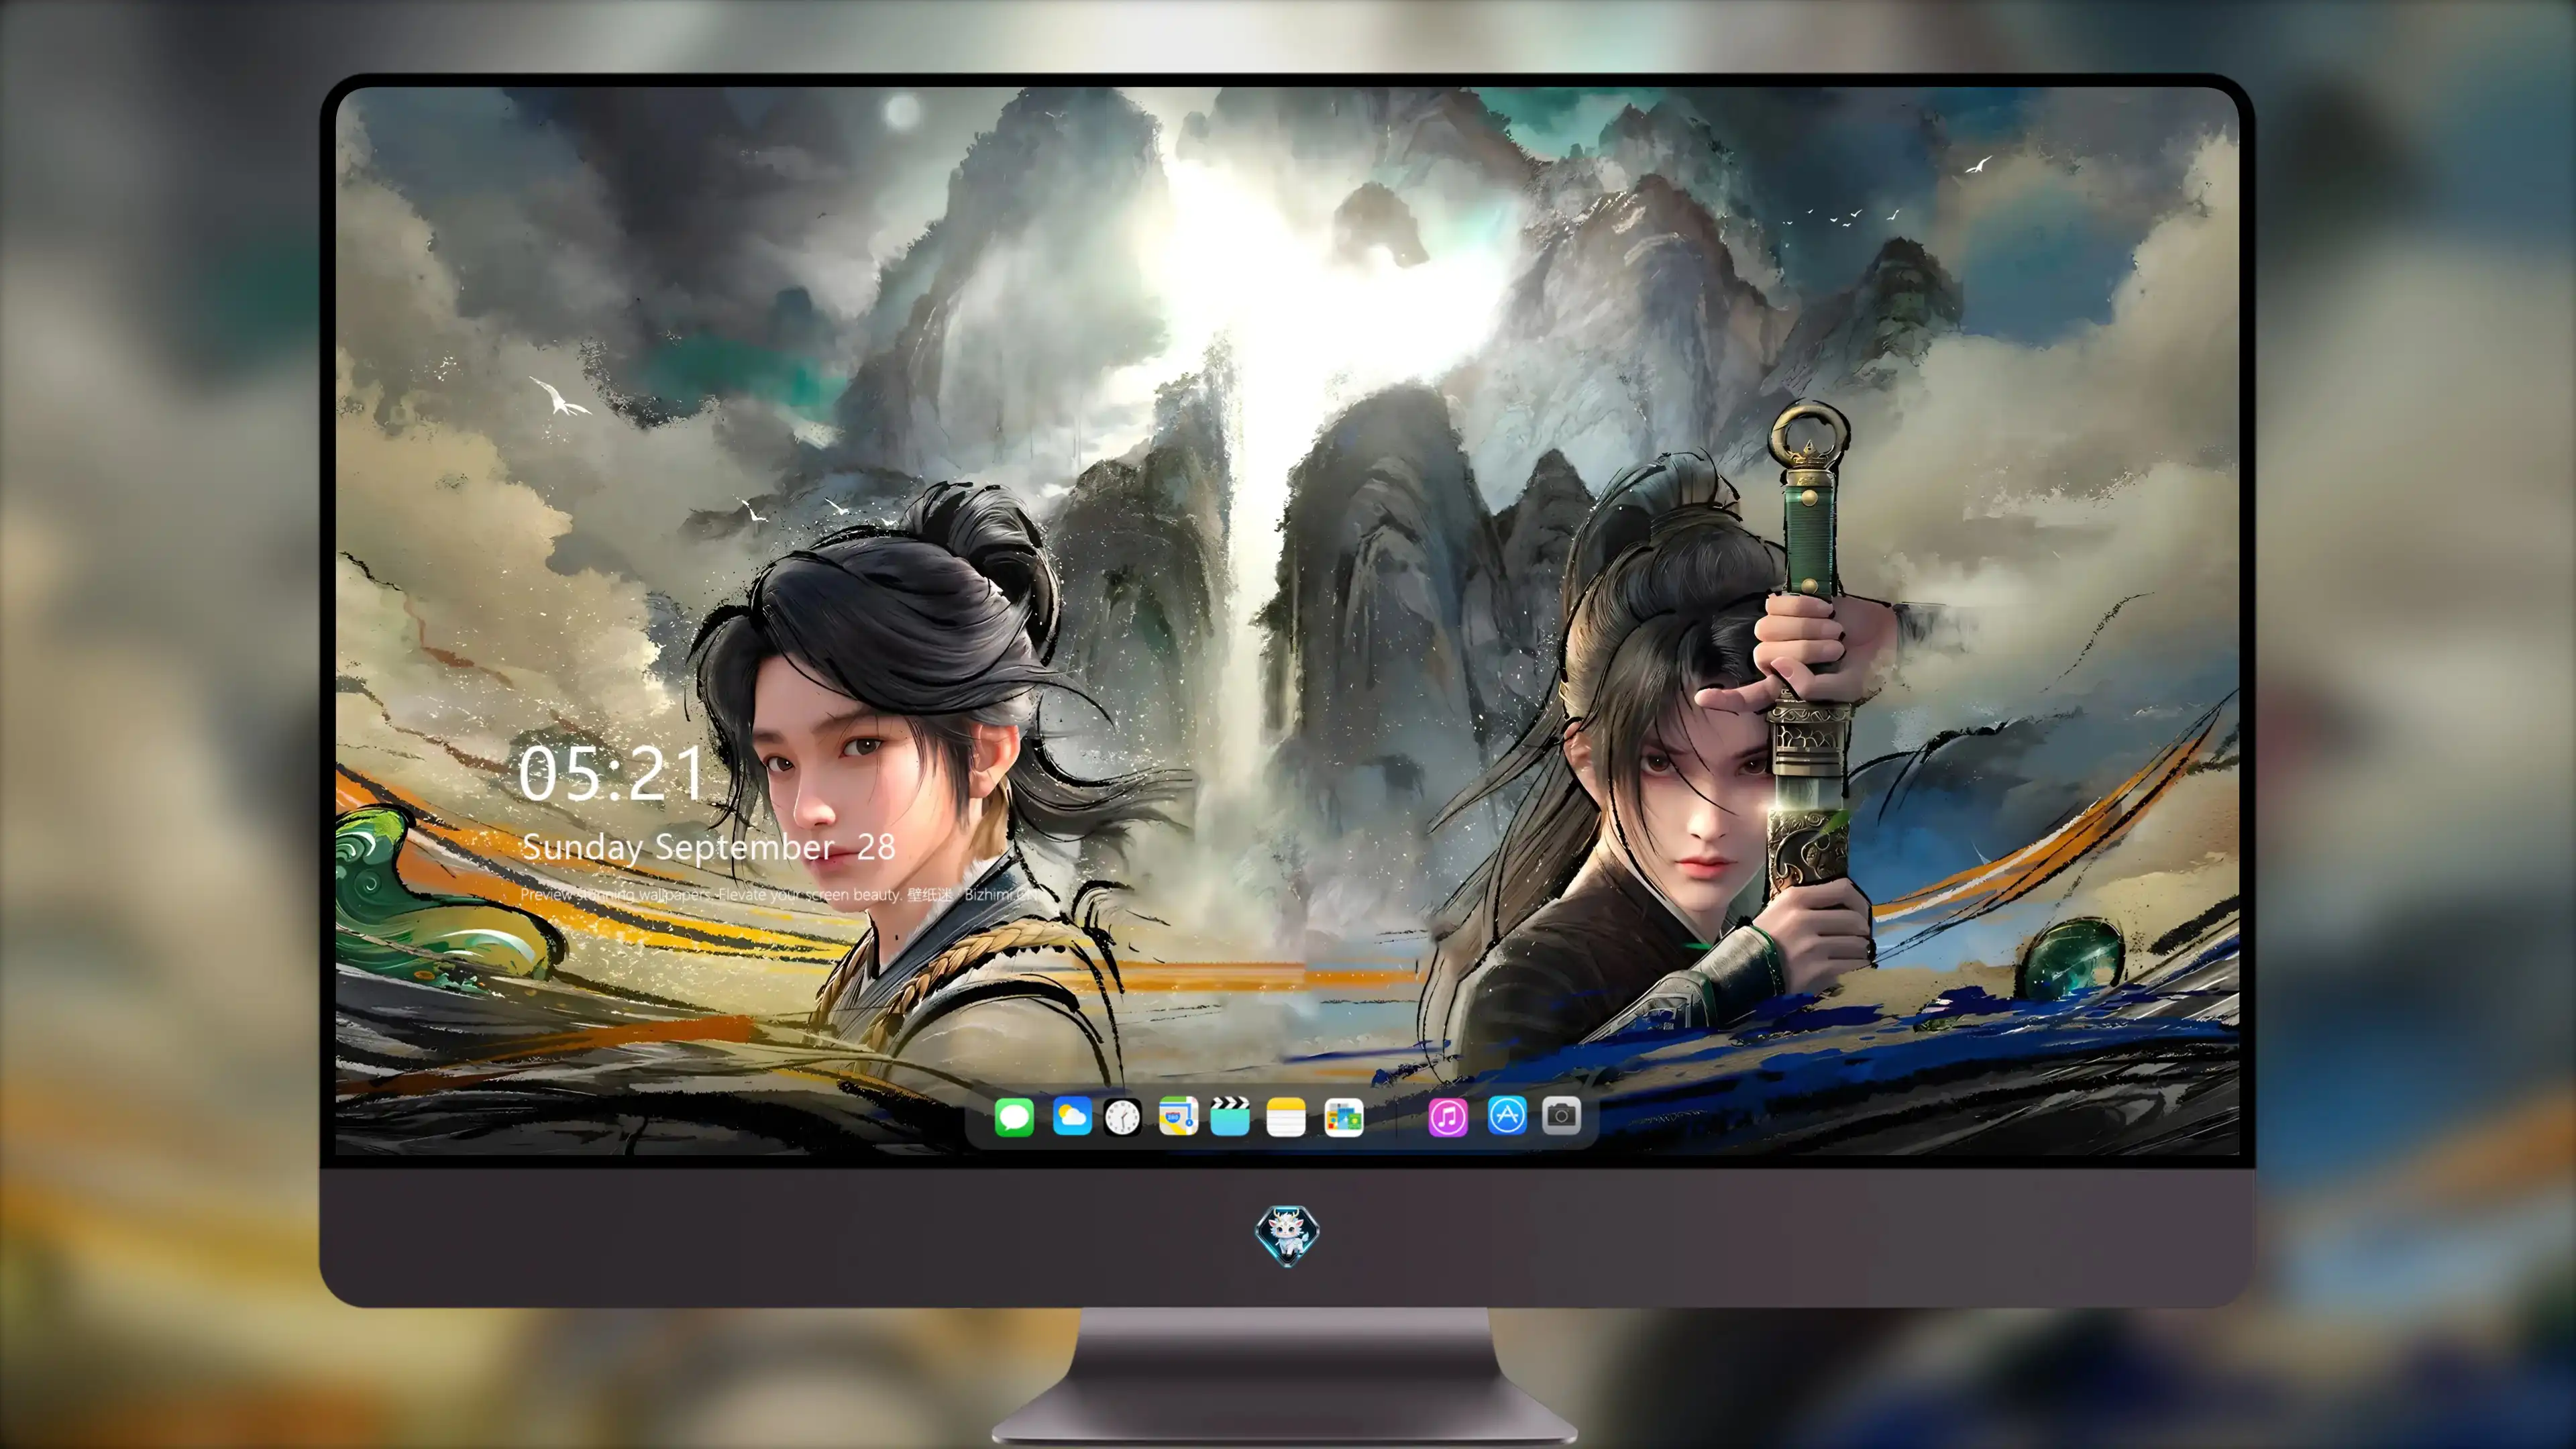
Task: Open the App Store from the dock
Action: (1507, 1116)
